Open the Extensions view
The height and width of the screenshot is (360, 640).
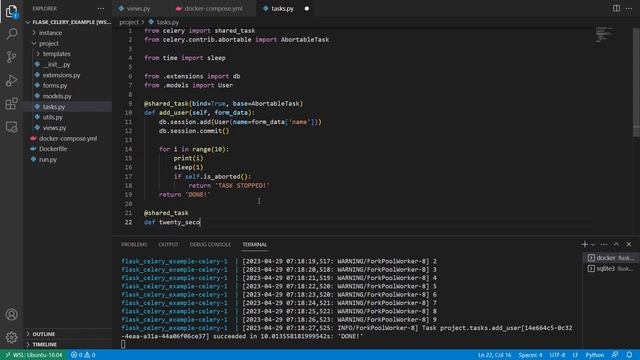click(x=11, y=104)
